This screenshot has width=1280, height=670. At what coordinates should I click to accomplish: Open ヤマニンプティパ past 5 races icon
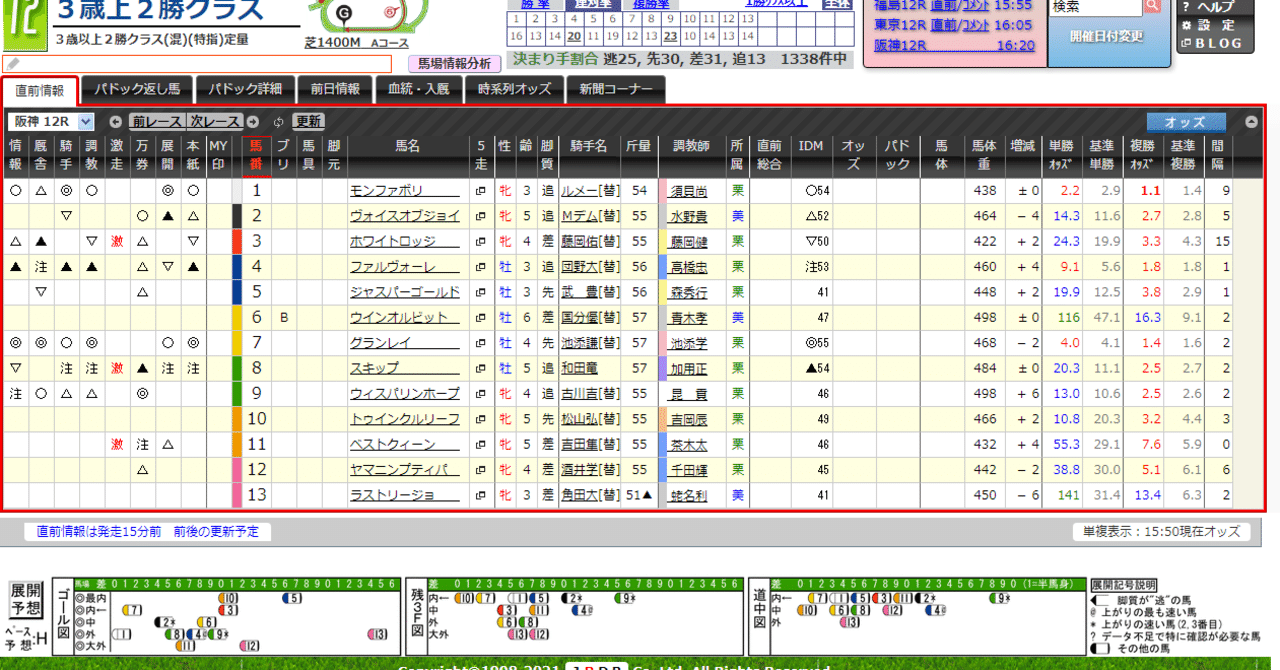pyautogui.click(x=481, y=470)
